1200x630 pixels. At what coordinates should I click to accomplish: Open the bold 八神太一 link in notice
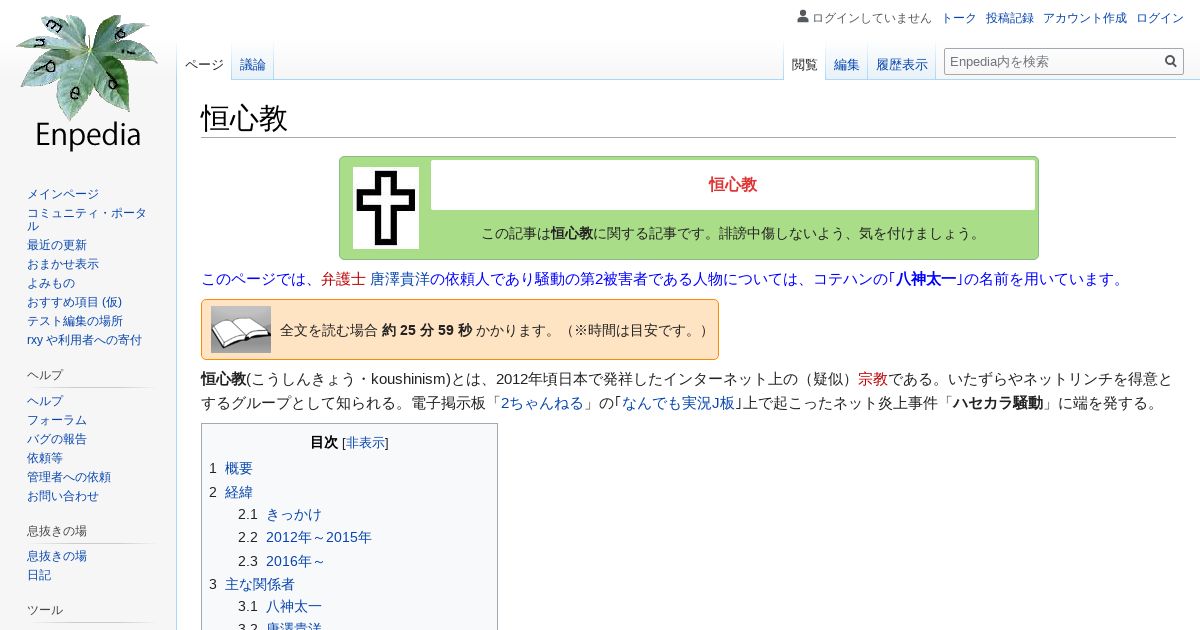[926, 279]
